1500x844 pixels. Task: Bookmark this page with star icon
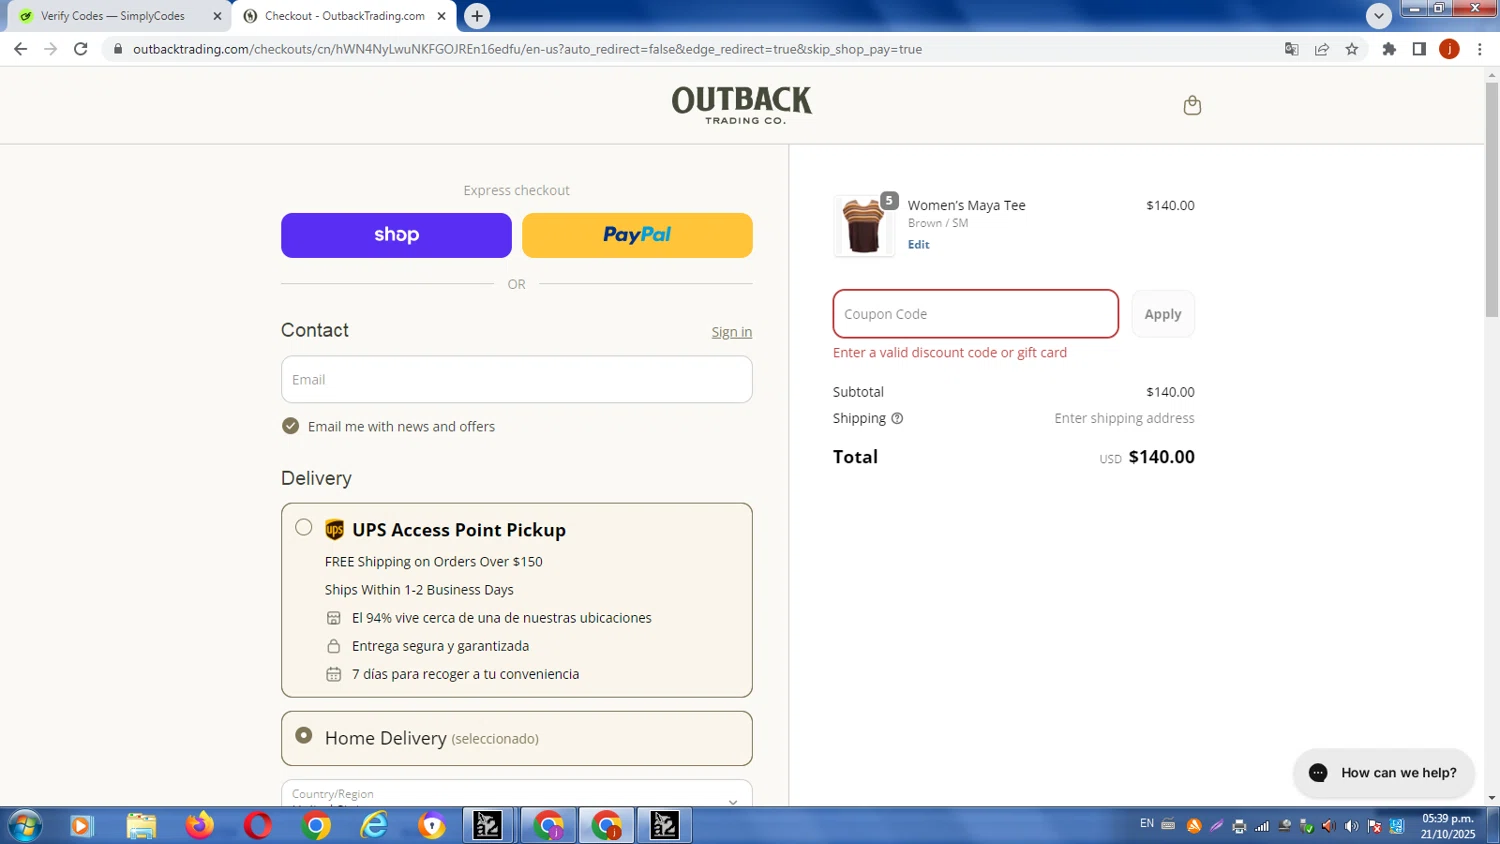coord(1352,49)
